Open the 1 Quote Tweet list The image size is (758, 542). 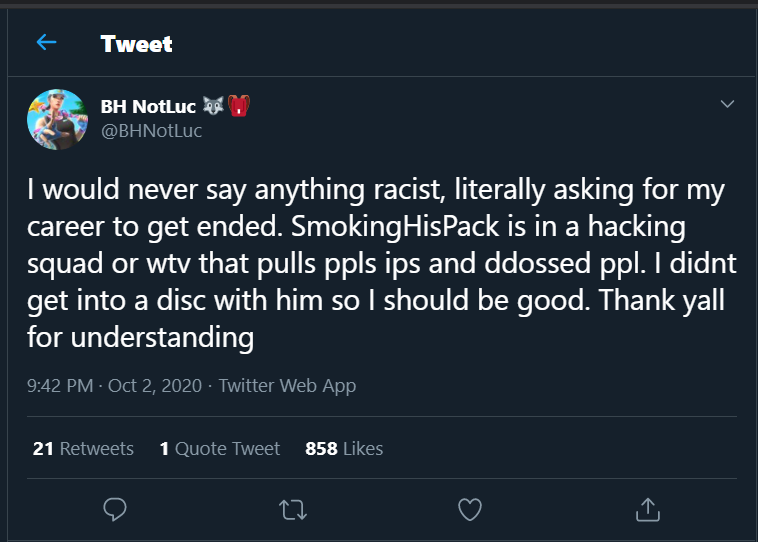[220, 449]
